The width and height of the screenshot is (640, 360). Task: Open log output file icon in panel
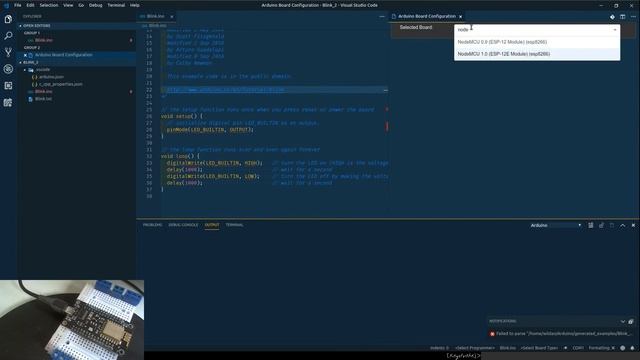click(612, 225)
